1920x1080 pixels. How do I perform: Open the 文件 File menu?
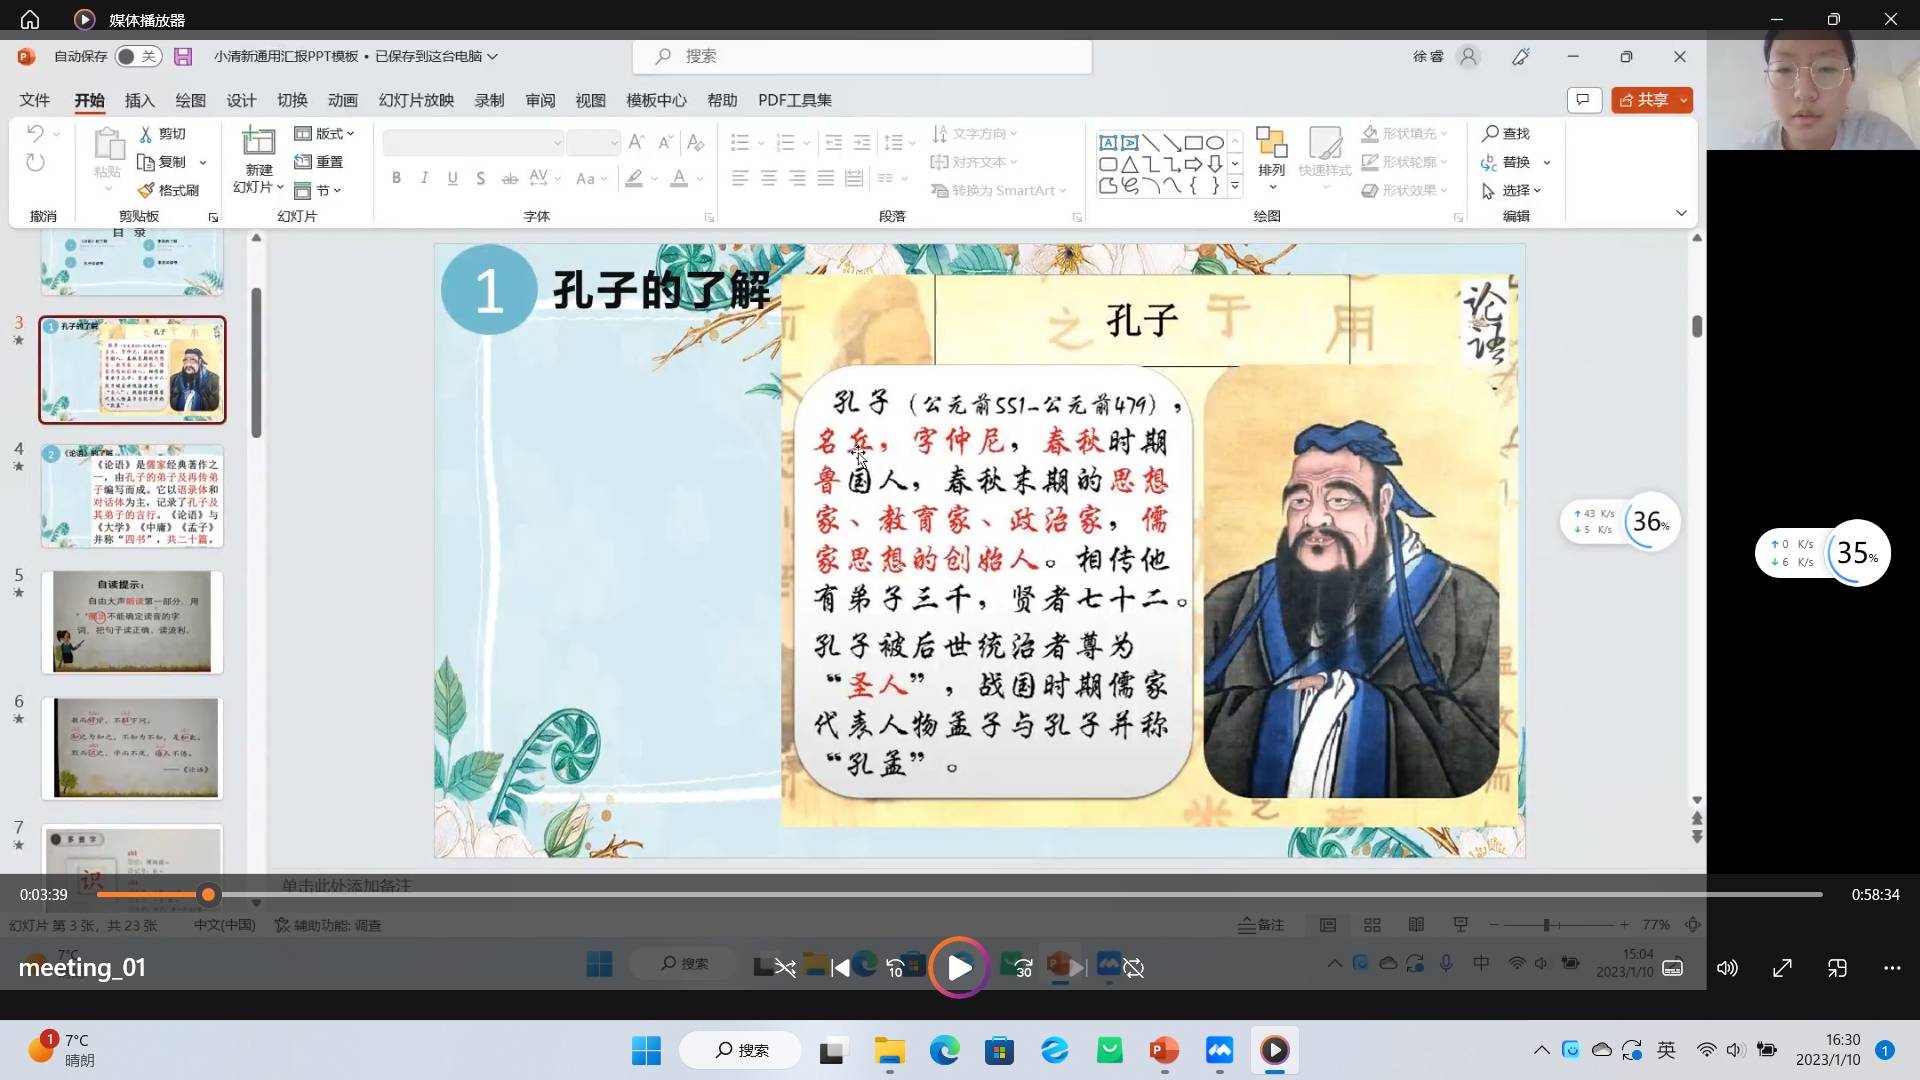(34, 100)
